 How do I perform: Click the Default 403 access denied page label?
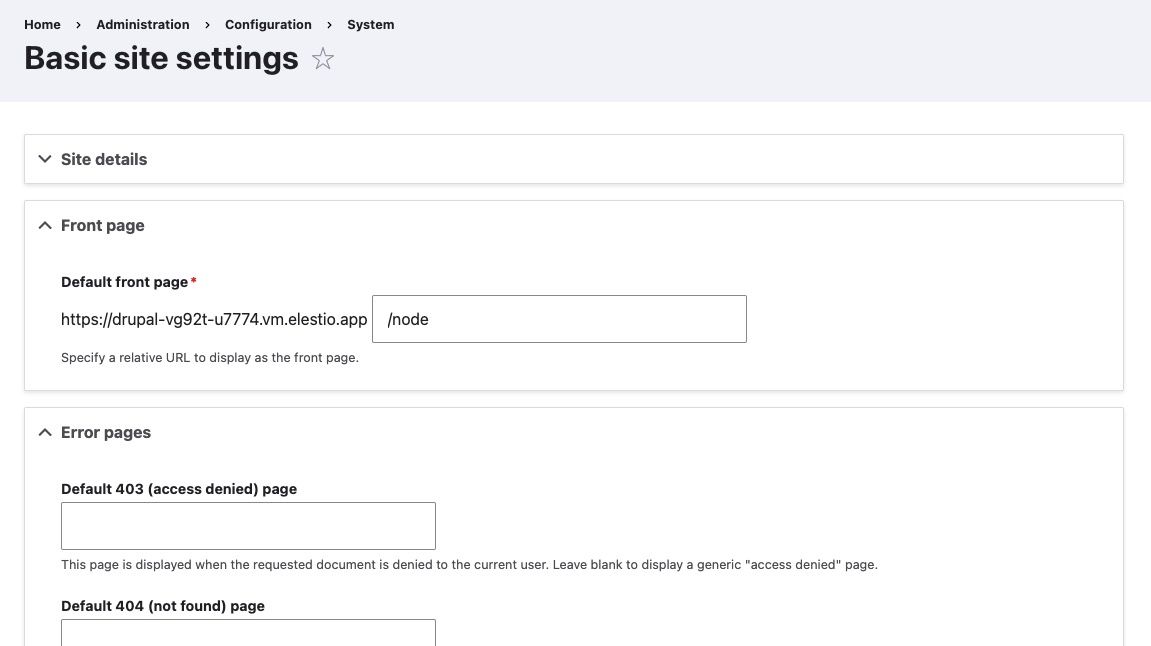pos(179,489)
